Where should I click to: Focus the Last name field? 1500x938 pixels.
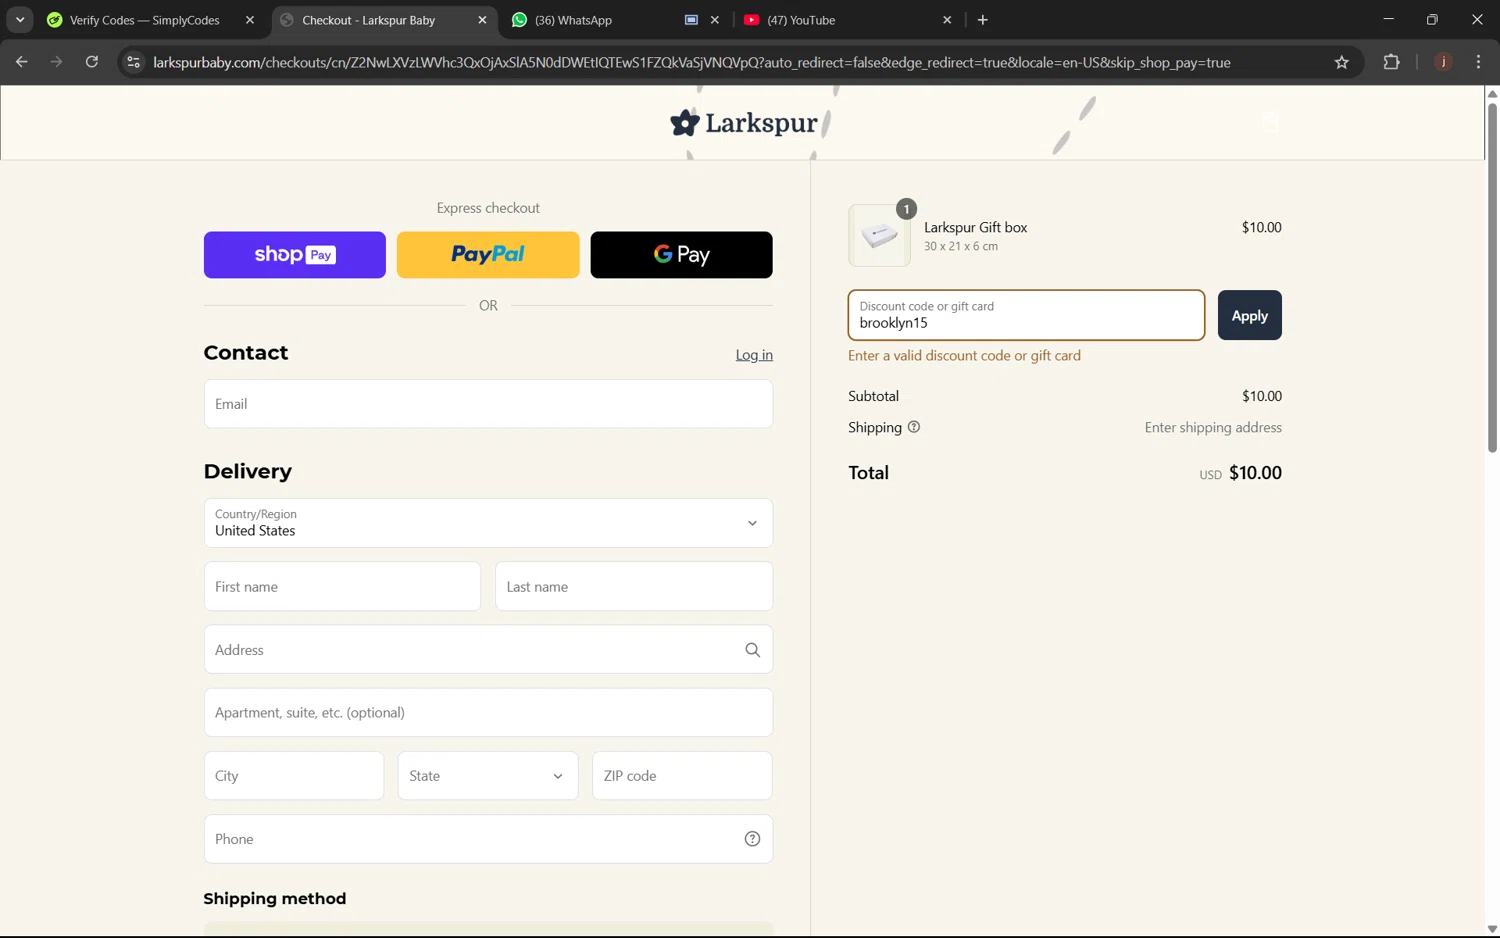click(634, 587)
